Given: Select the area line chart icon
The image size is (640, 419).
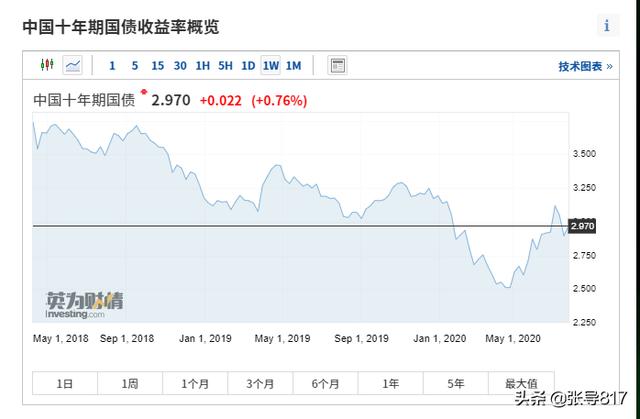Looking at the screenshot, I should [73, 65].
